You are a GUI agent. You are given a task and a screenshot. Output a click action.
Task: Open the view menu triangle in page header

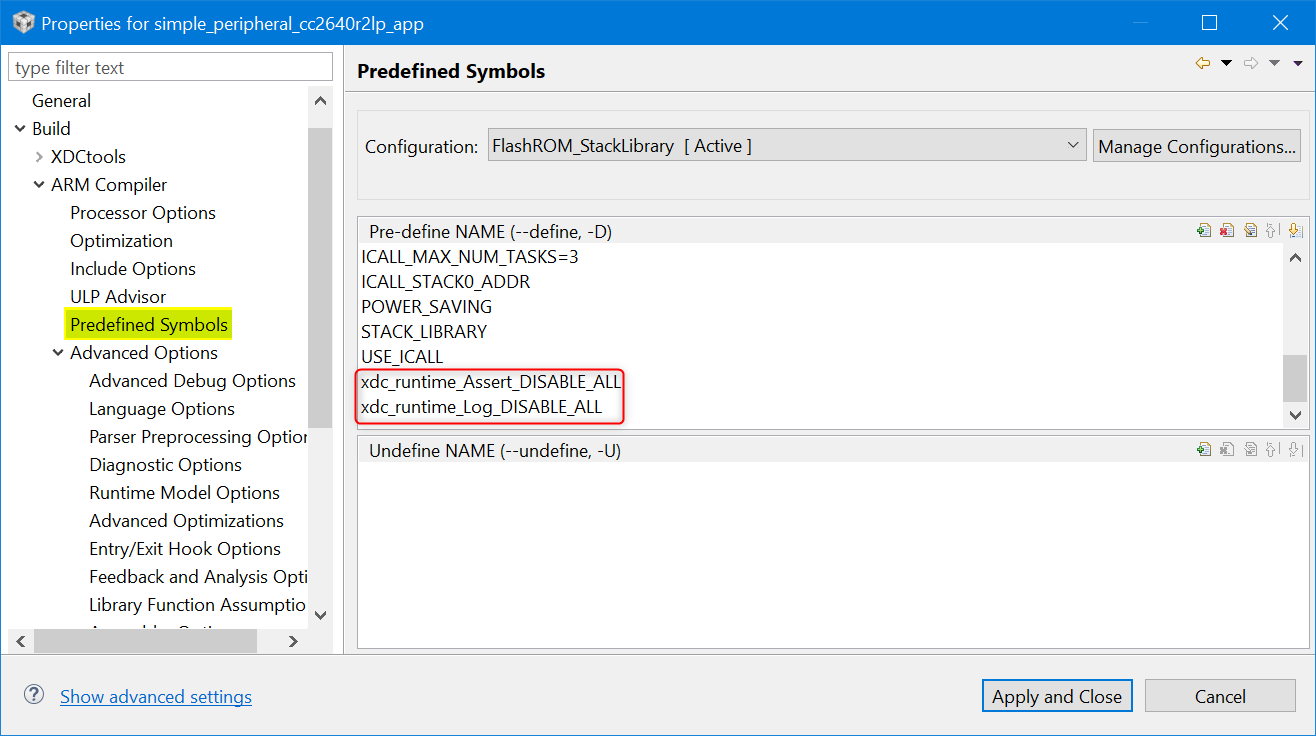[x=1298, y=64]
